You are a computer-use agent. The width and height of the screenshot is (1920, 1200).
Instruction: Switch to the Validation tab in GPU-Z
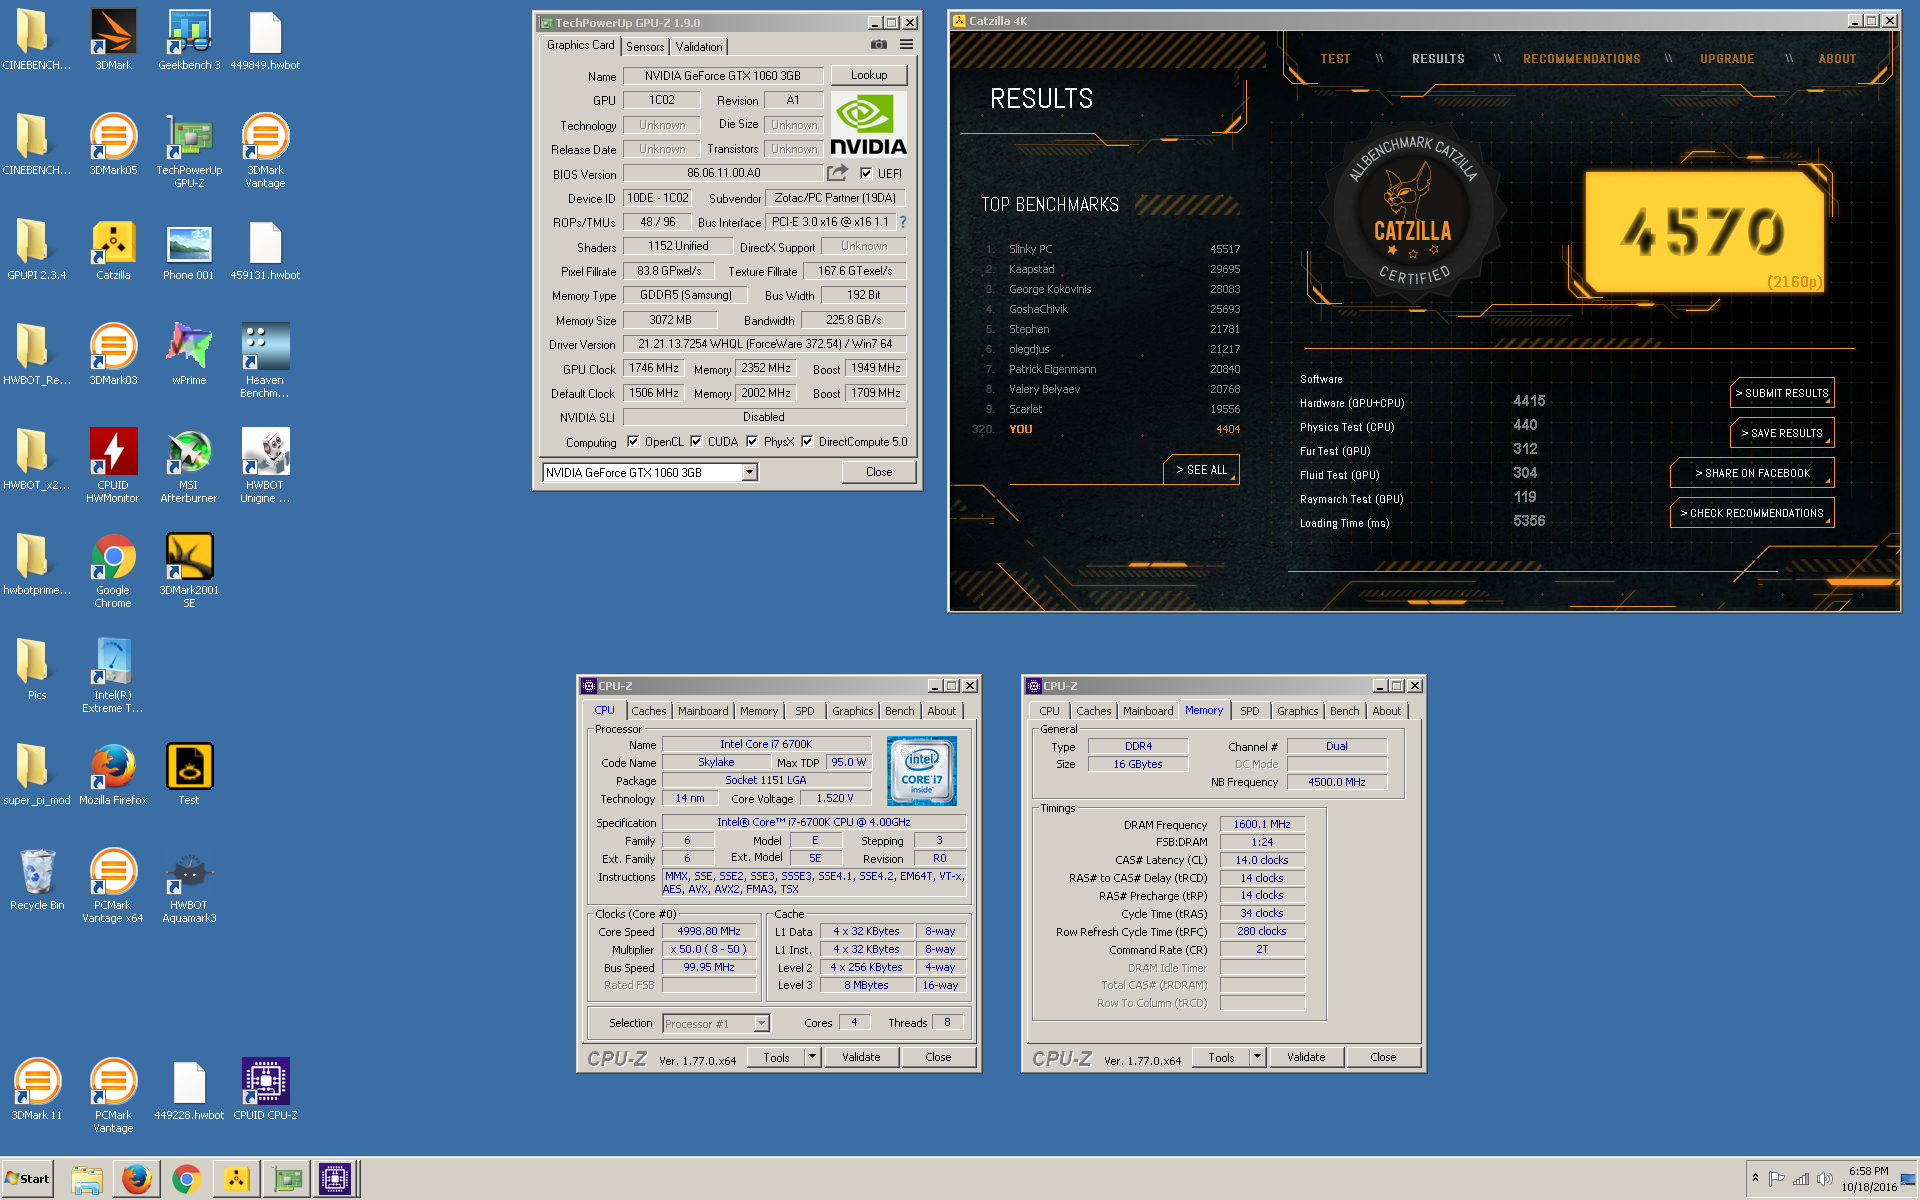699,47
